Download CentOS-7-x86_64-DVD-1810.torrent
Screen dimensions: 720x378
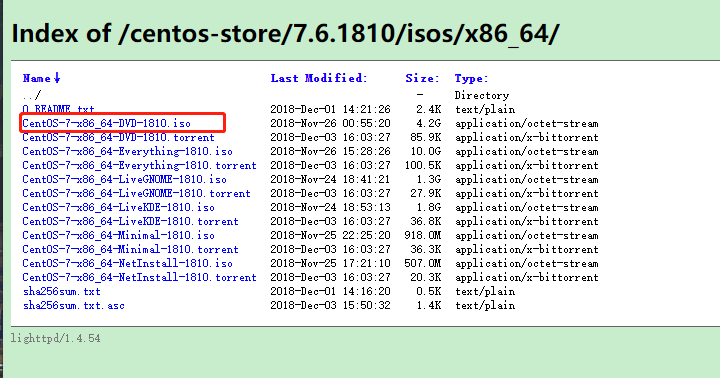[x=118, y=137]
